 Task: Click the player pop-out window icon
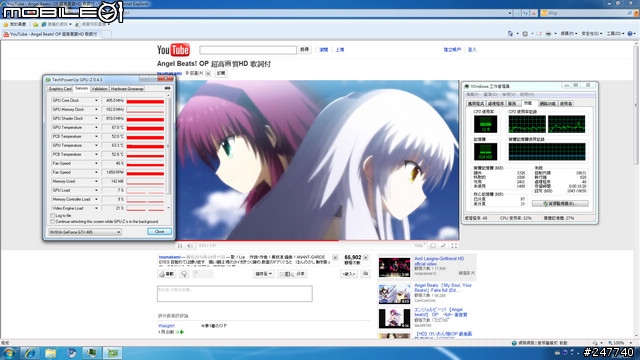pyautogui.click(x=433, y=246)
